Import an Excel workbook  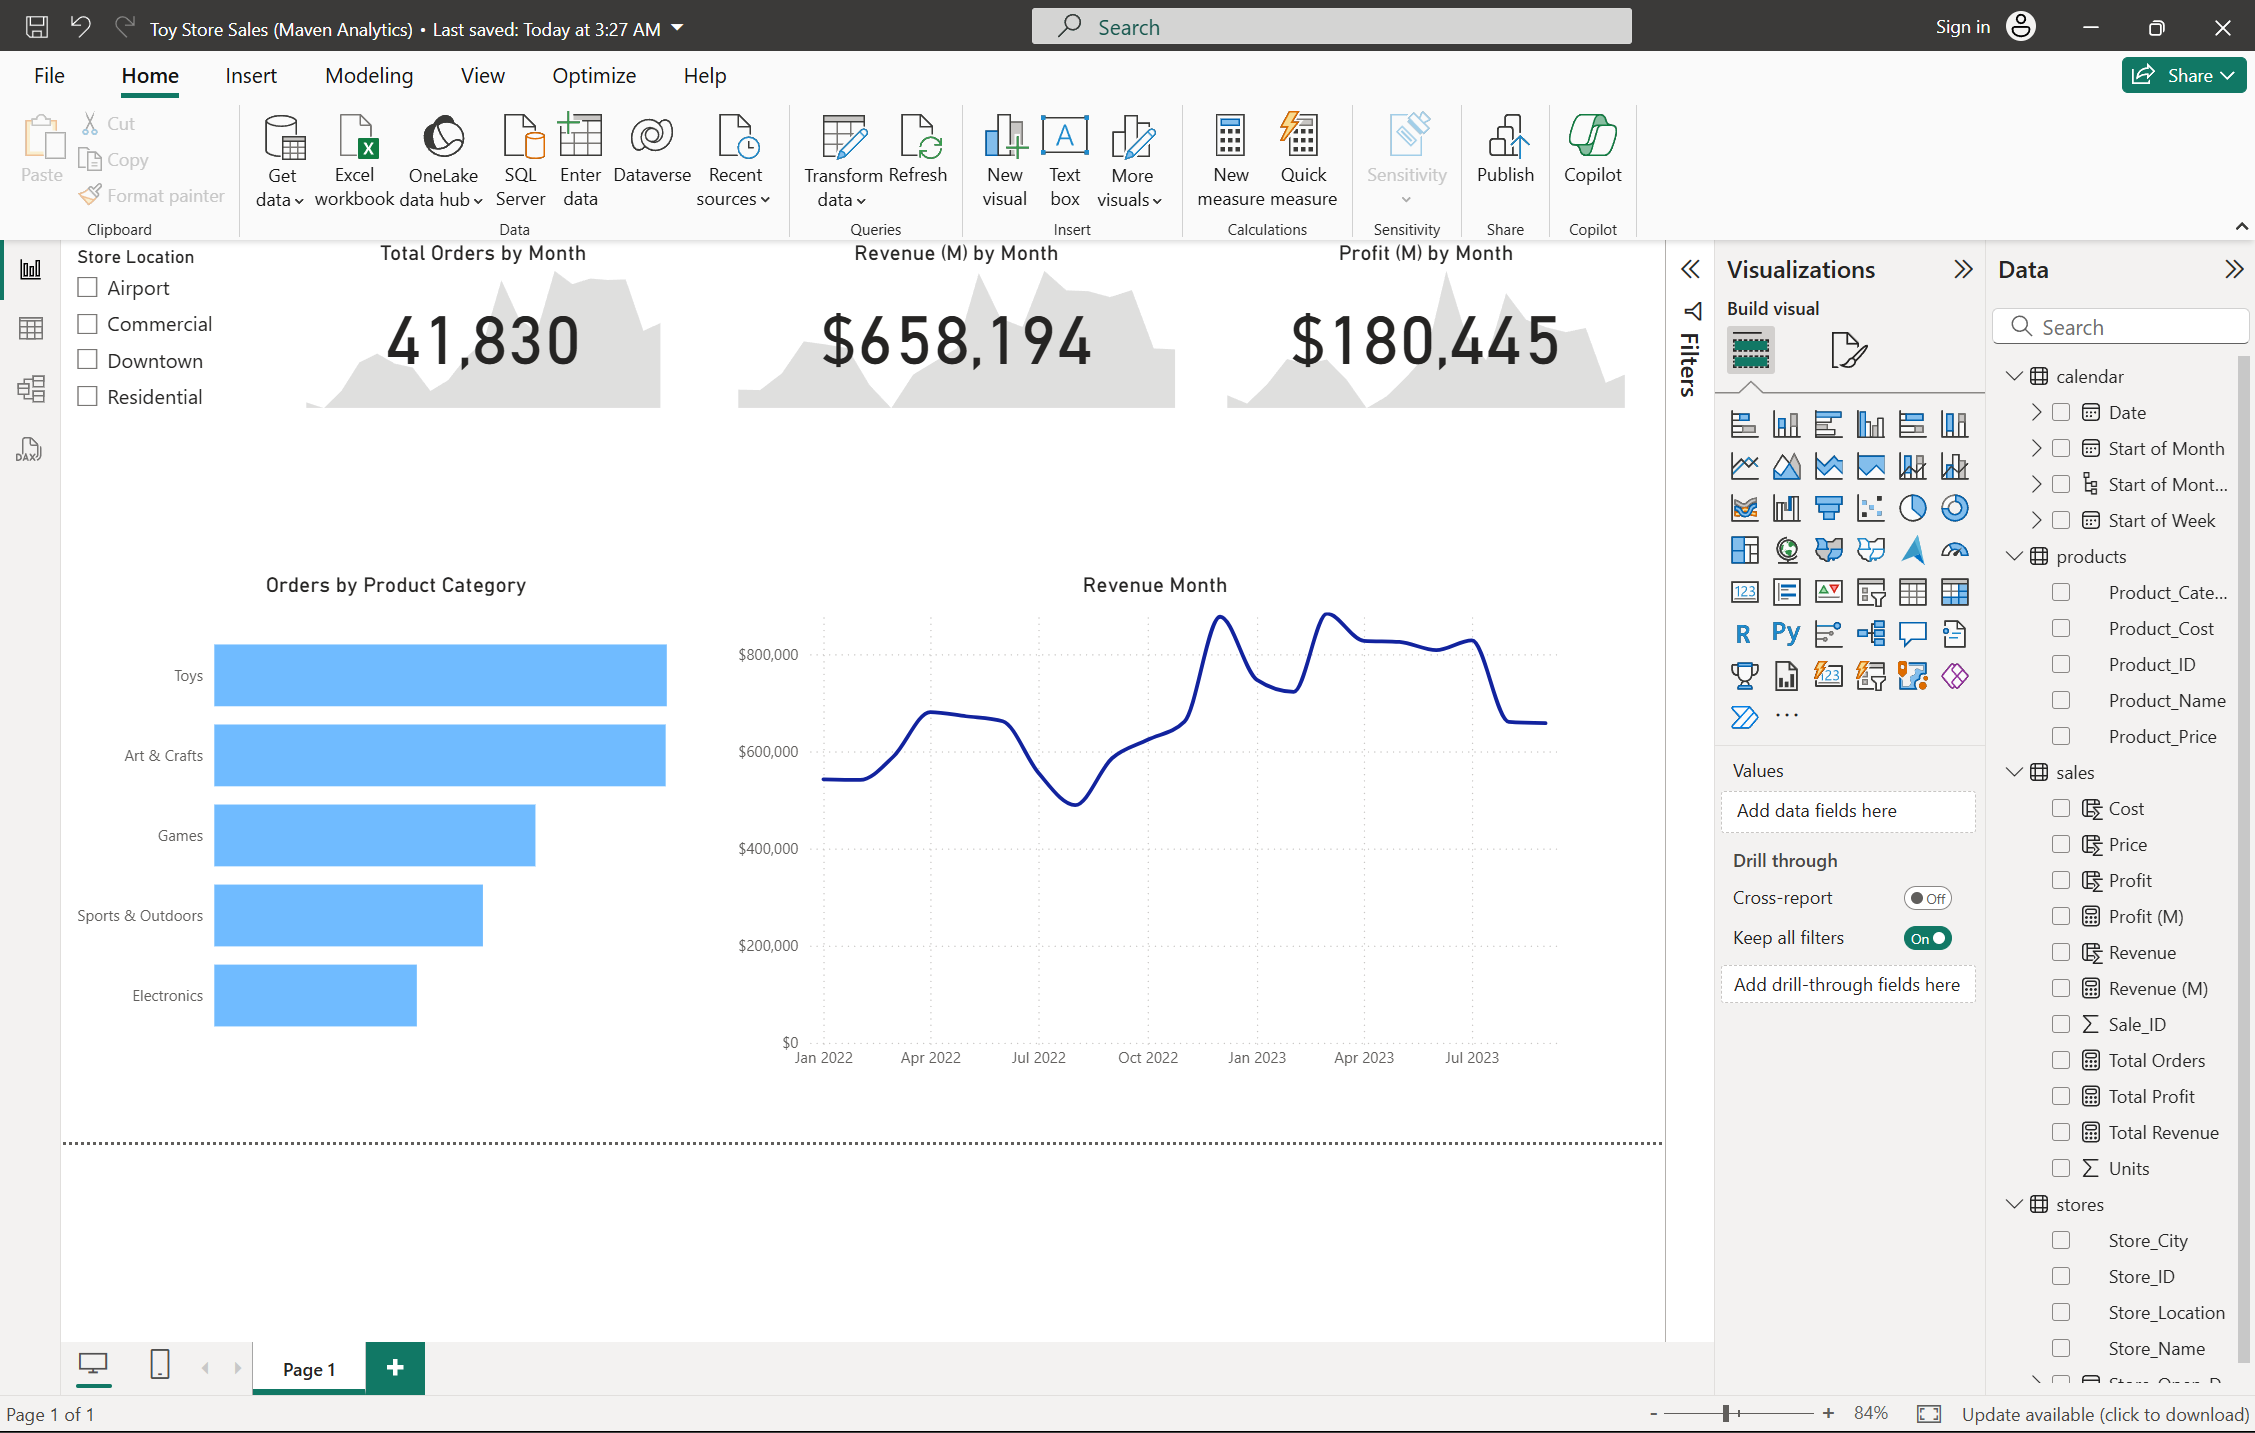[x=354, y=160]
